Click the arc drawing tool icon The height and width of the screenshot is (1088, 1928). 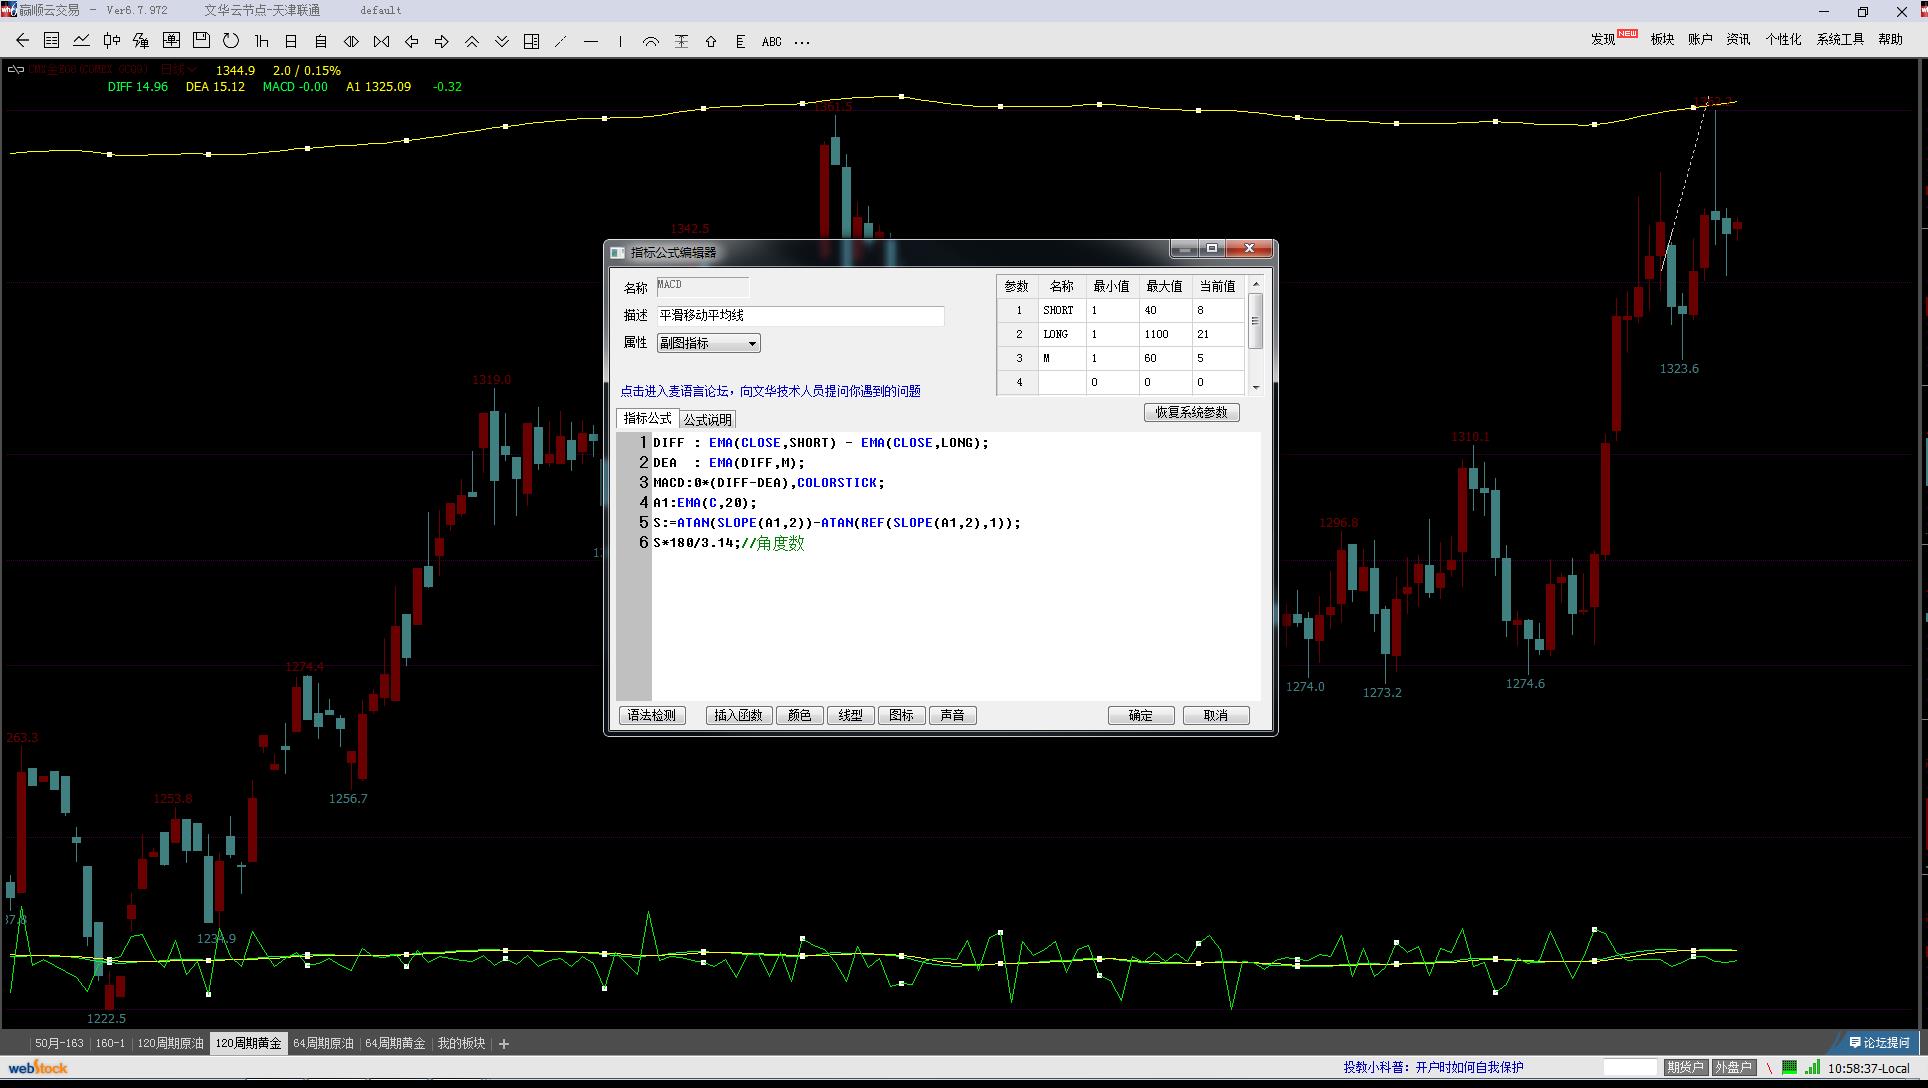coord(651,42)
